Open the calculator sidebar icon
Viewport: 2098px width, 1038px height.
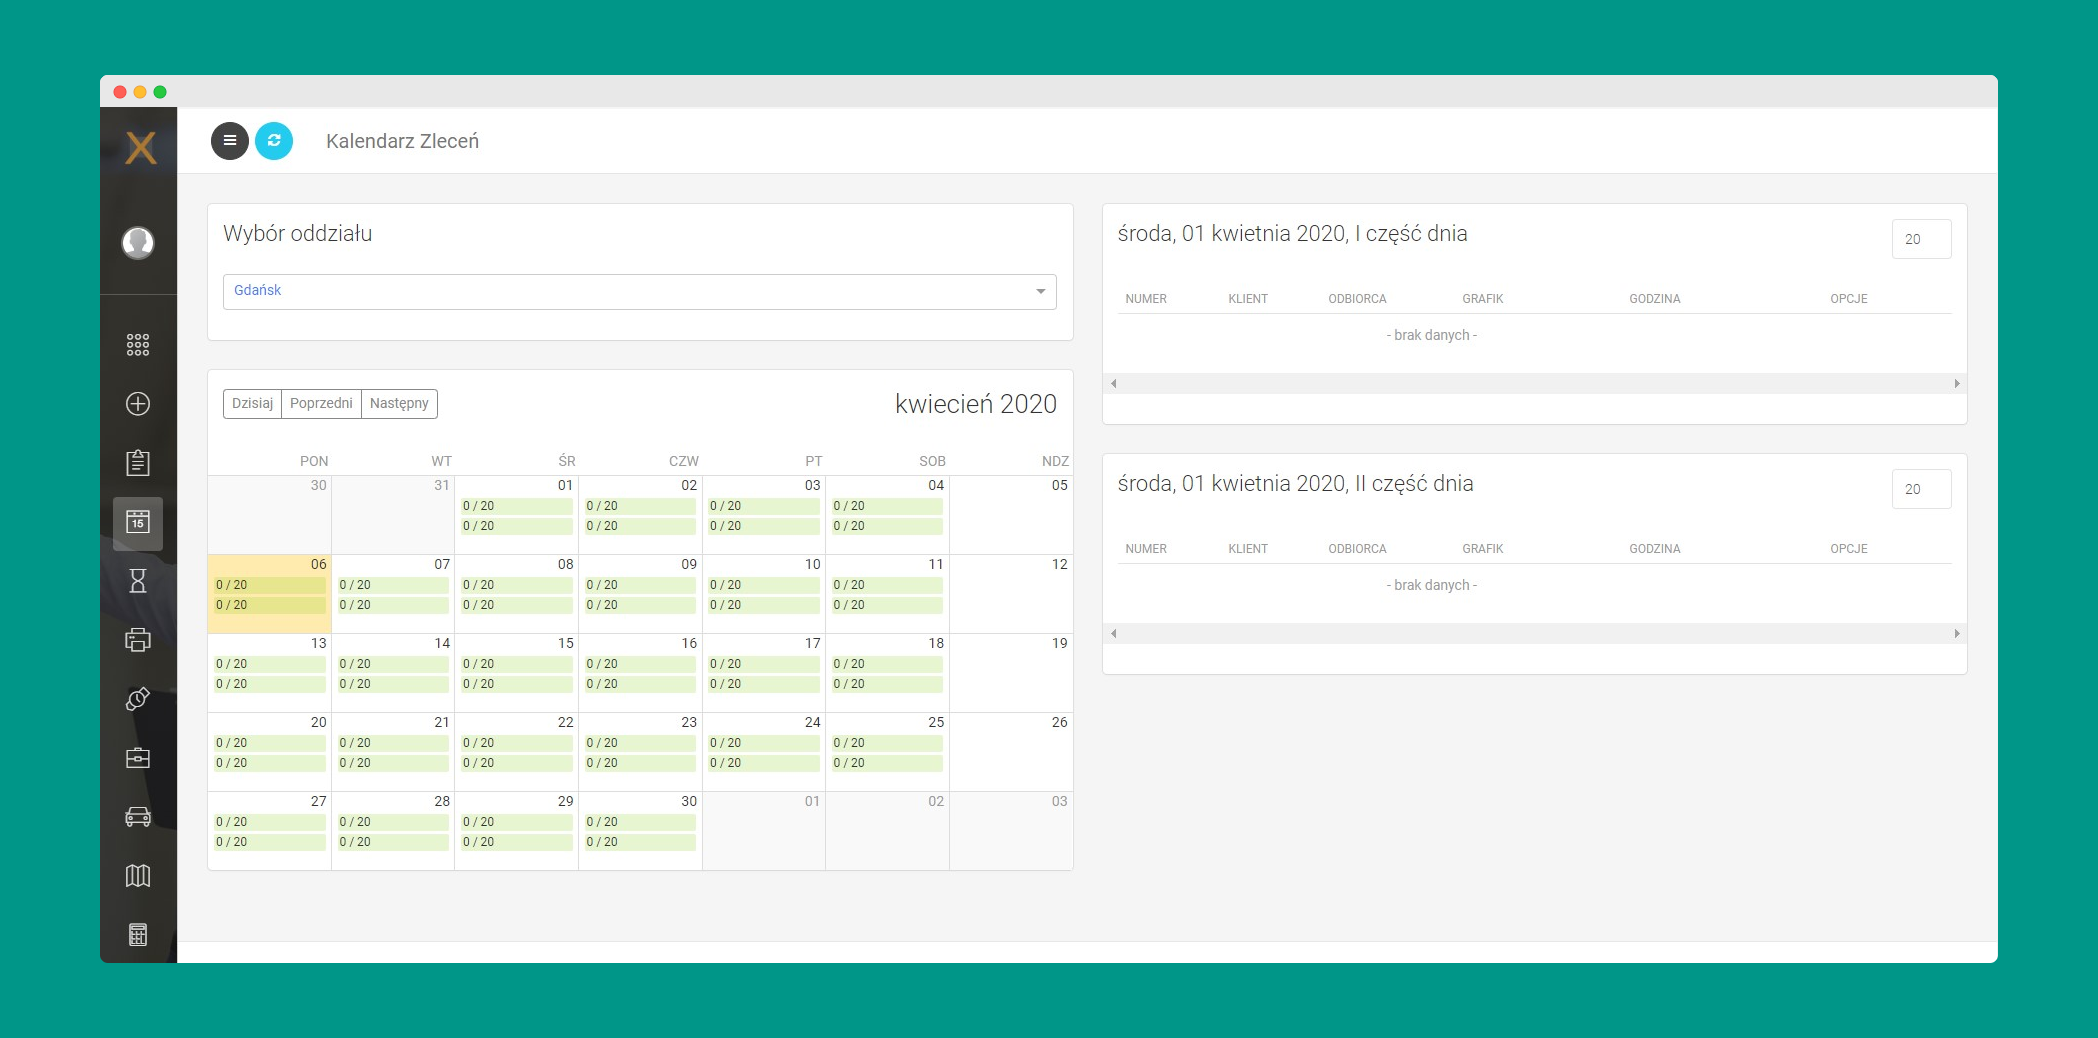[138, 935]
